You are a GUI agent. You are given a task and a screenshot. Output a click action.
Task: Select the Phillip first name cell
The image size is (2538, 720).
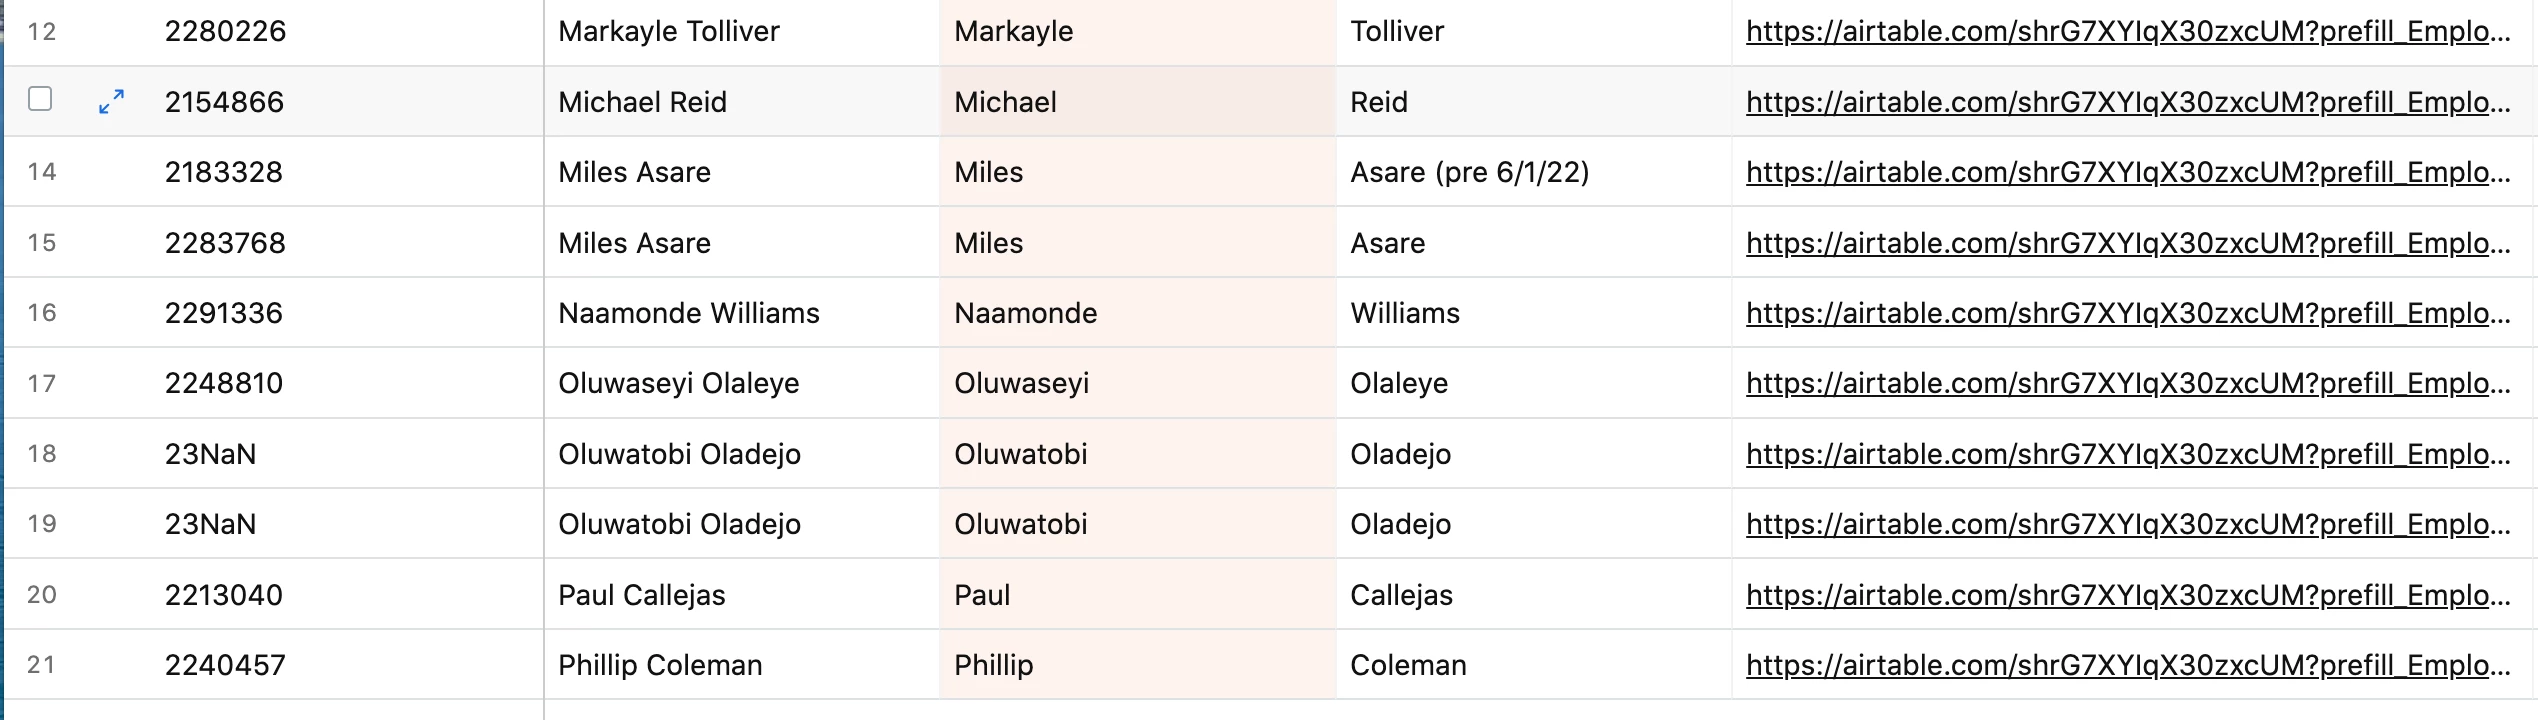(x=1138, y=665)
